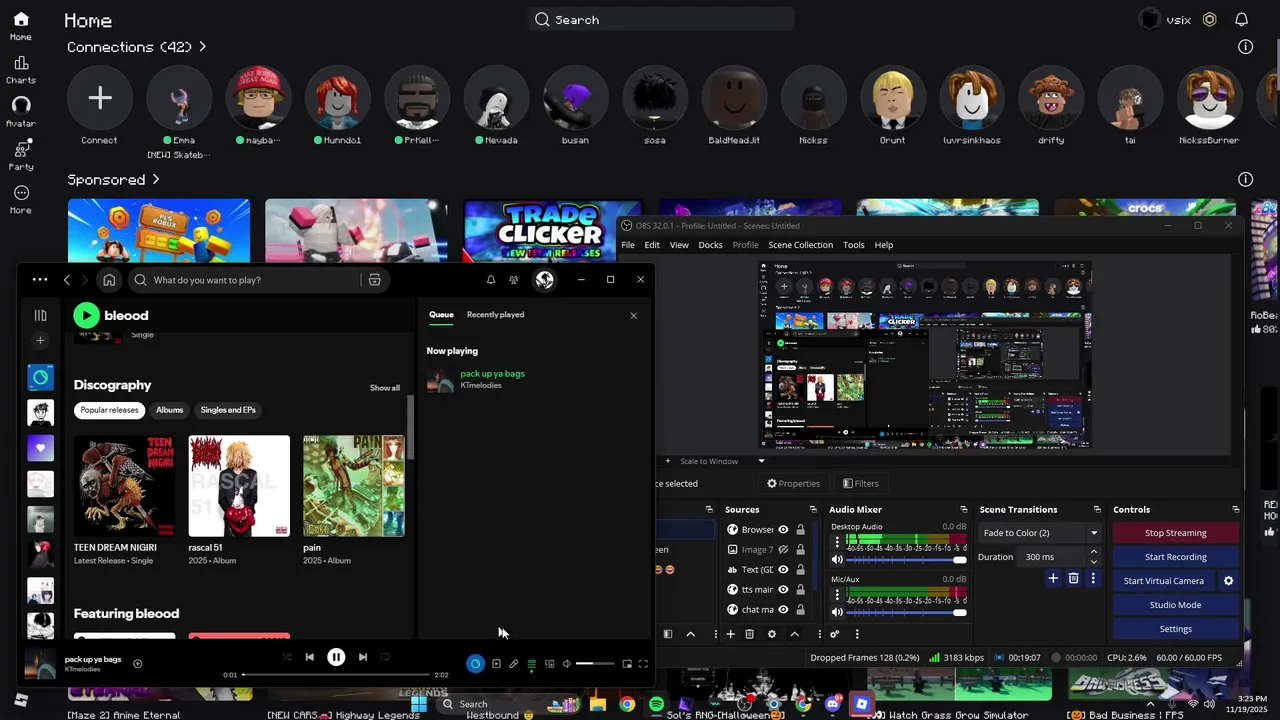1280x720 pixels.
Task: Expand Roblox Connections list arrow
Action: point(202,47)
